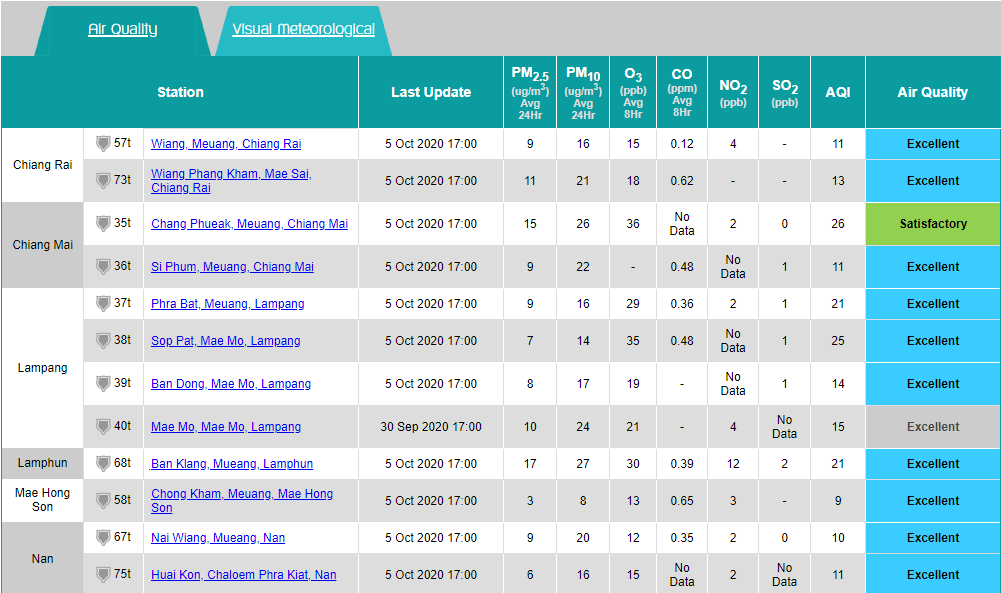
Task: Open Wiang Phang Kham, Mae Sai station link
Action: [x=231, y=181]
